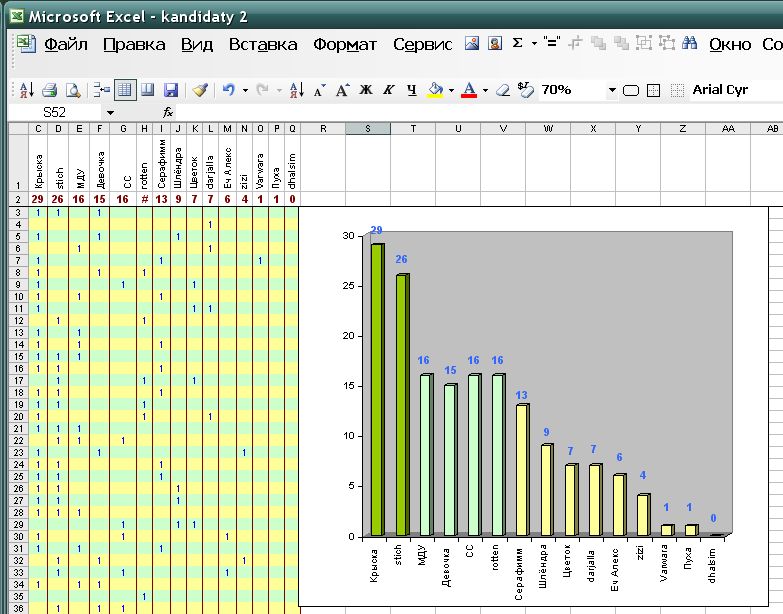Open Find with the binoculars icon
This screenshot has width=783, height=614.
(689, 44)
